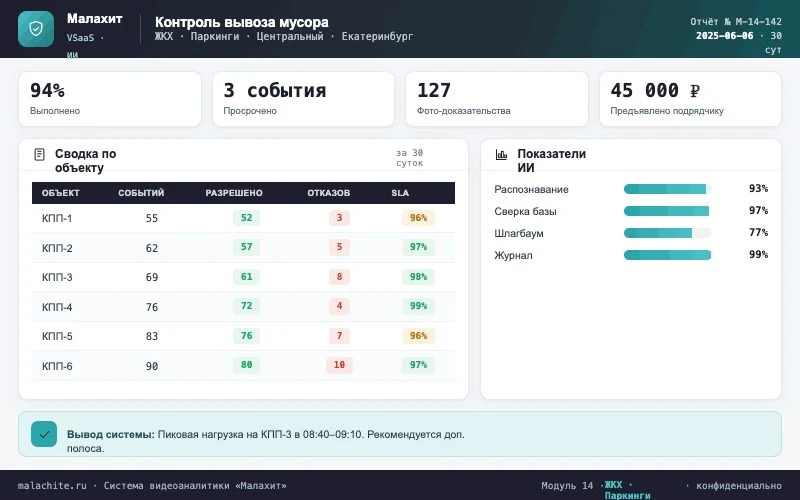Click the 99% value next to Журнал
The image size is (800, 500).
click(x=758, y=255)
